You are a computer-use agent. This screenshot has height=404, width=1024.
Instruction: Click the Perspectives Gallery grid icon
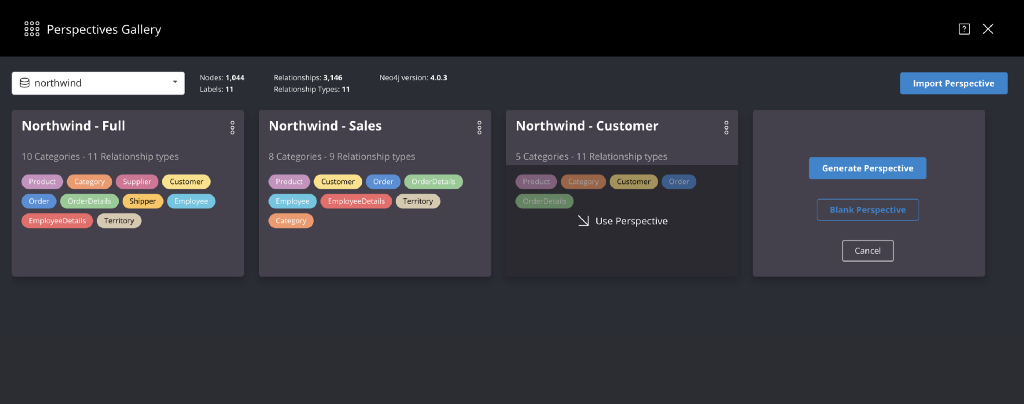click(32, 29)
